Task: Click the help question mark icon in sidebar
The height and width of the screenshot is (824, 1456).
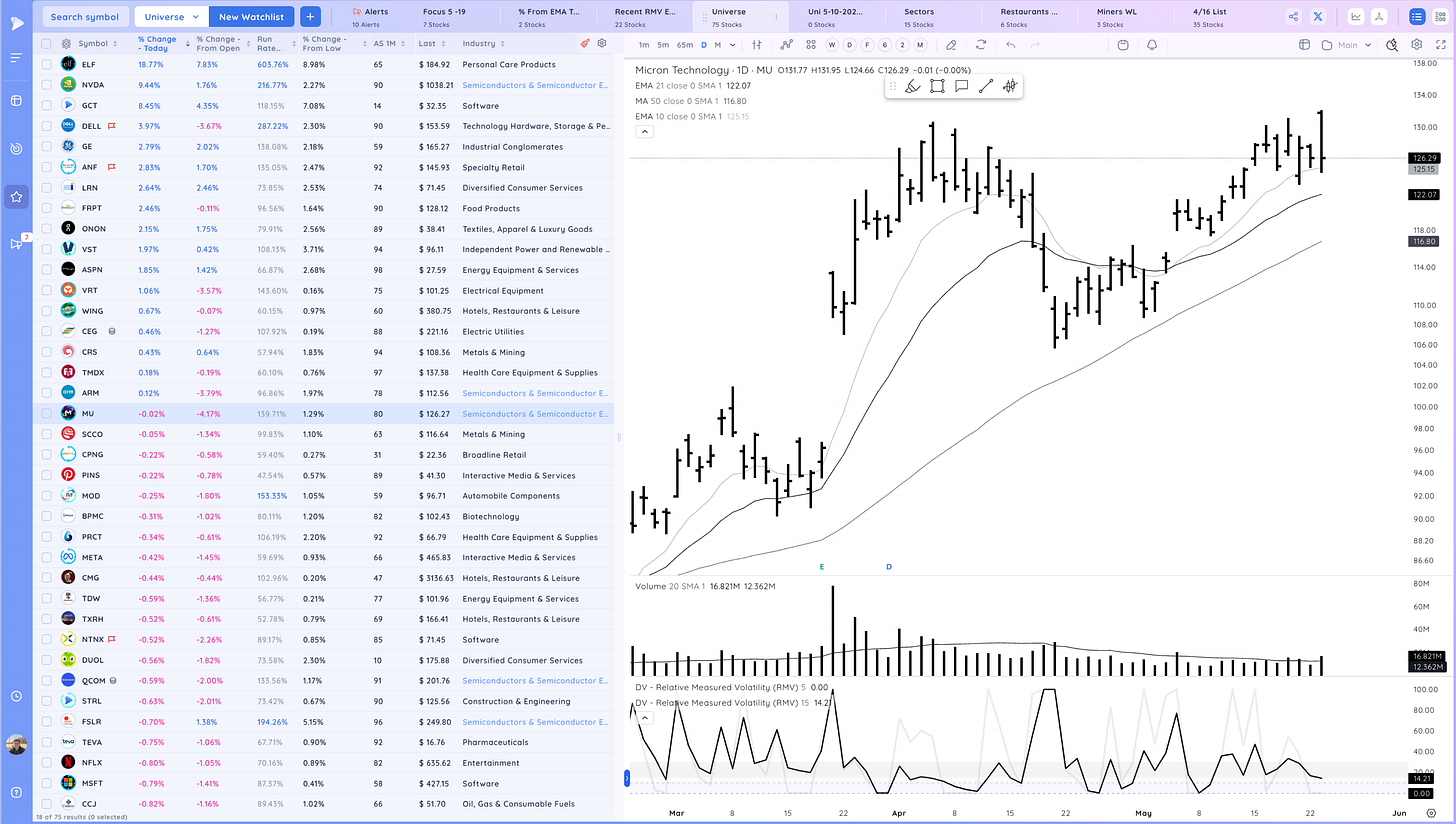Action: pos(16,793)
